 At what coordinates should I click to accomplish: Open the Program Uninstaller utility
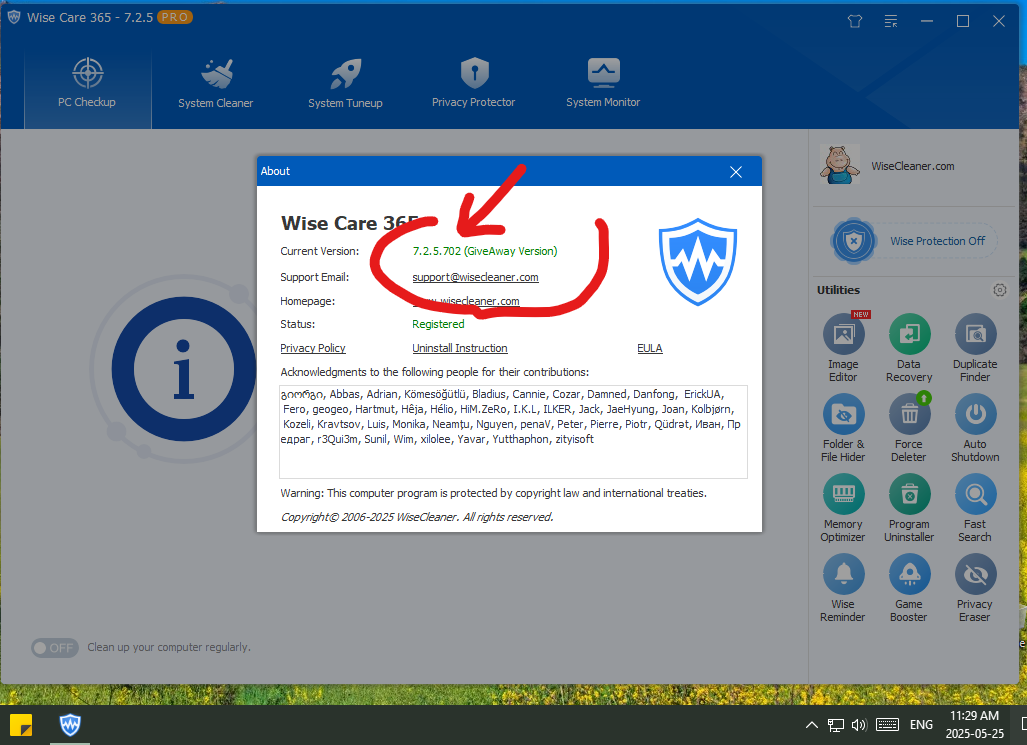[908, 508]
